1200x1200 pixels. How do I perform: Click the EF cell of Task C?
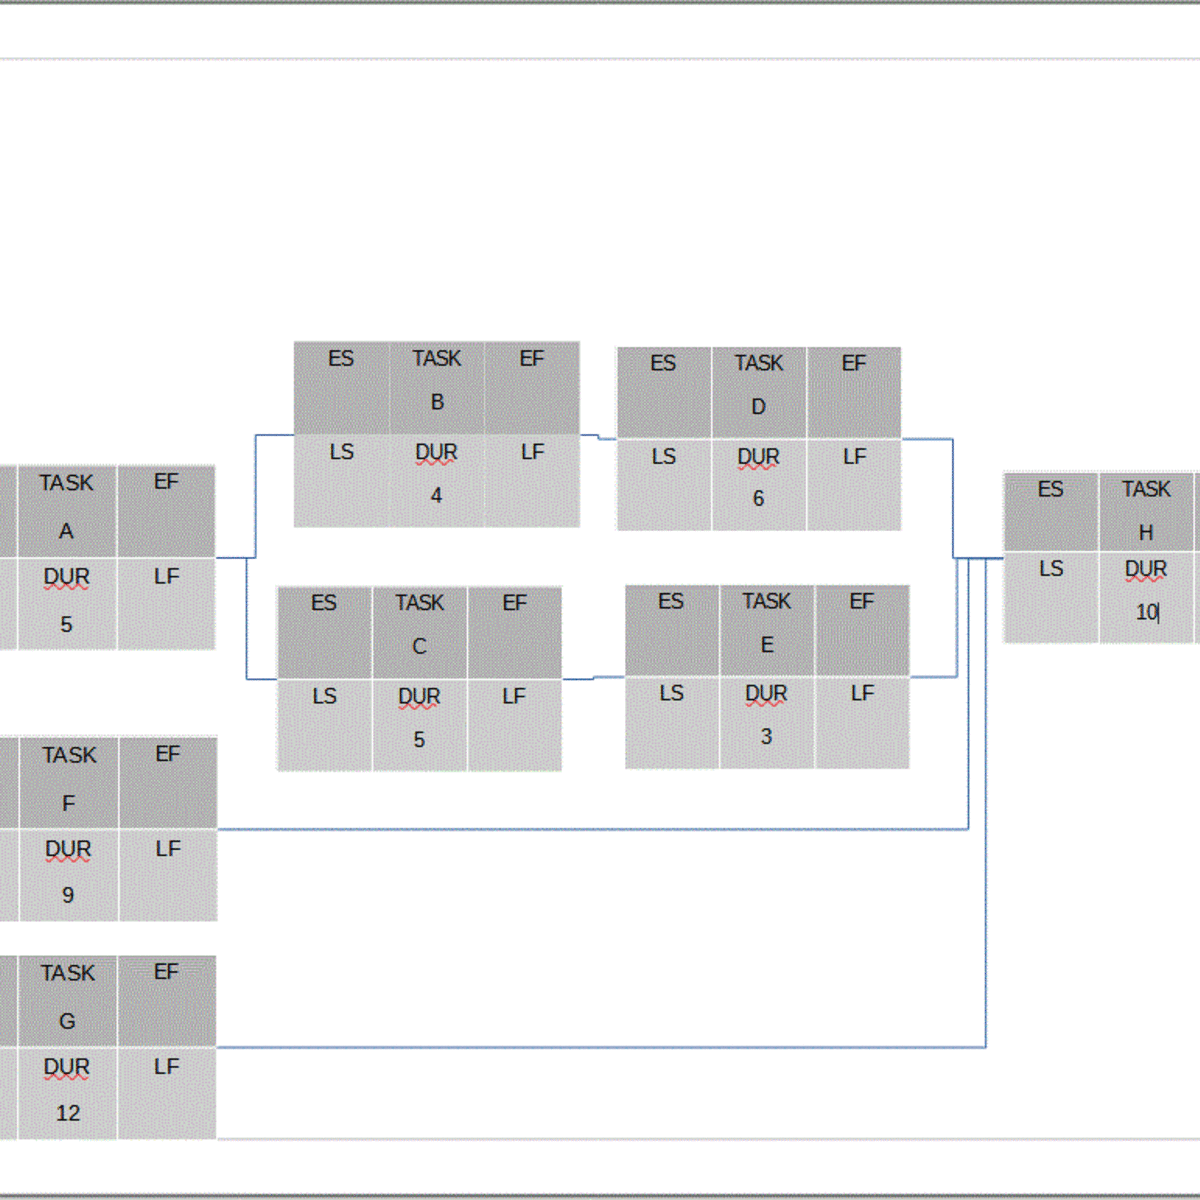click(x=514, y=631)
